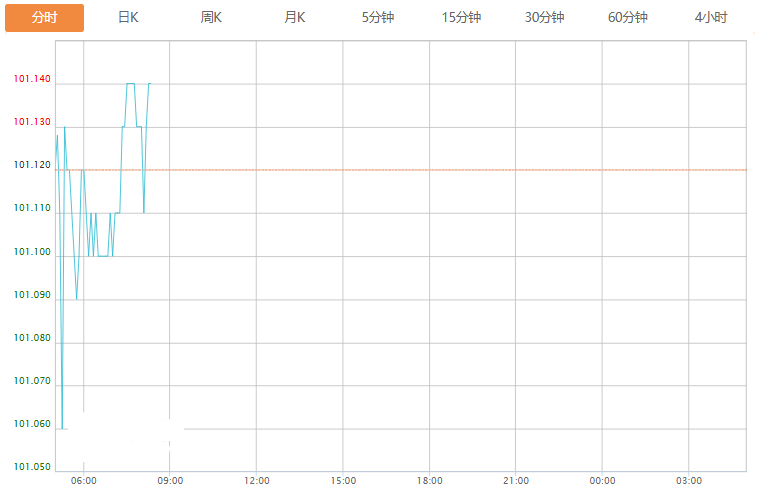Click the 06:00 time axis label
The width and height of the screenshot is (757, 487).
tap(84, 481)
